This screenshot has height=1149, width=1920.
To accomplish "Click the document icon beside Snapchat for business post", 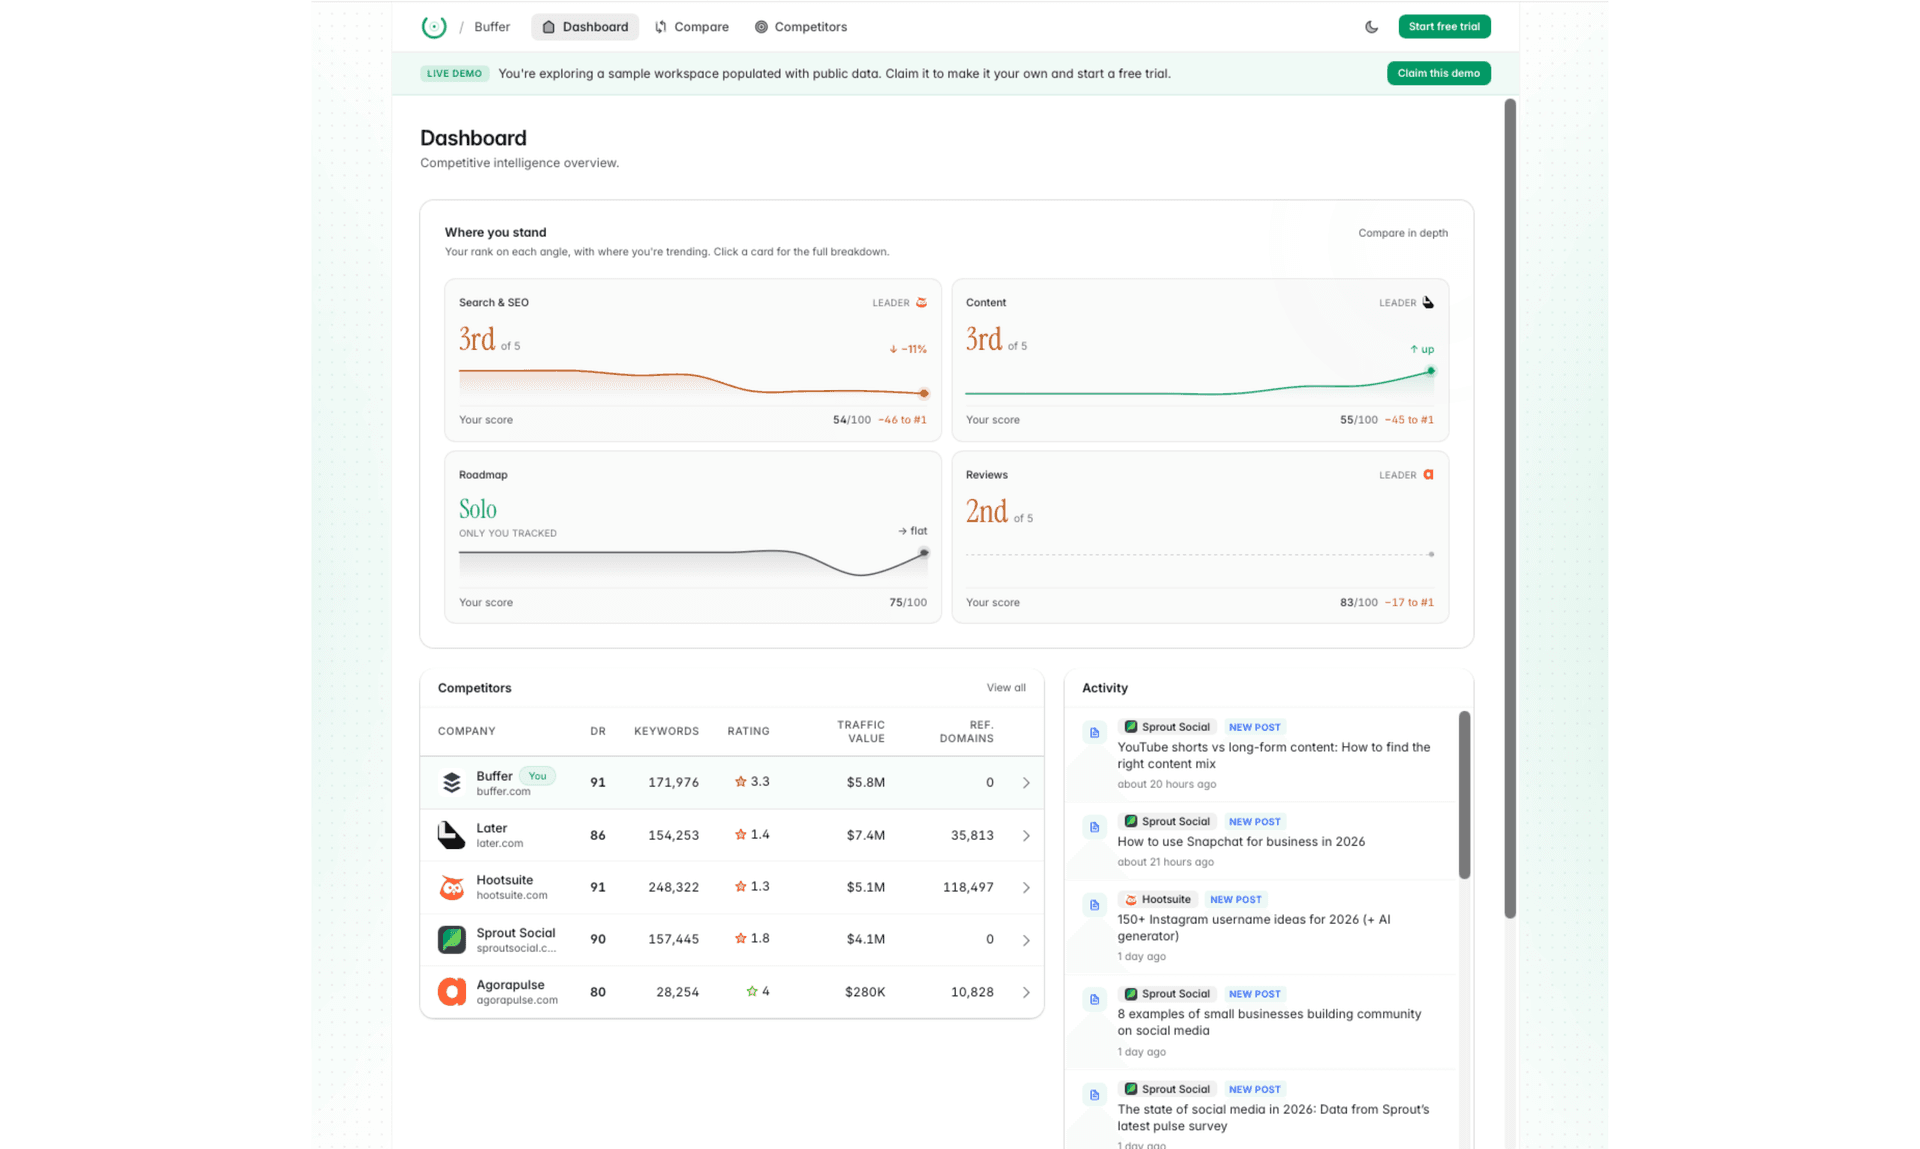I will click(1094, 827).
